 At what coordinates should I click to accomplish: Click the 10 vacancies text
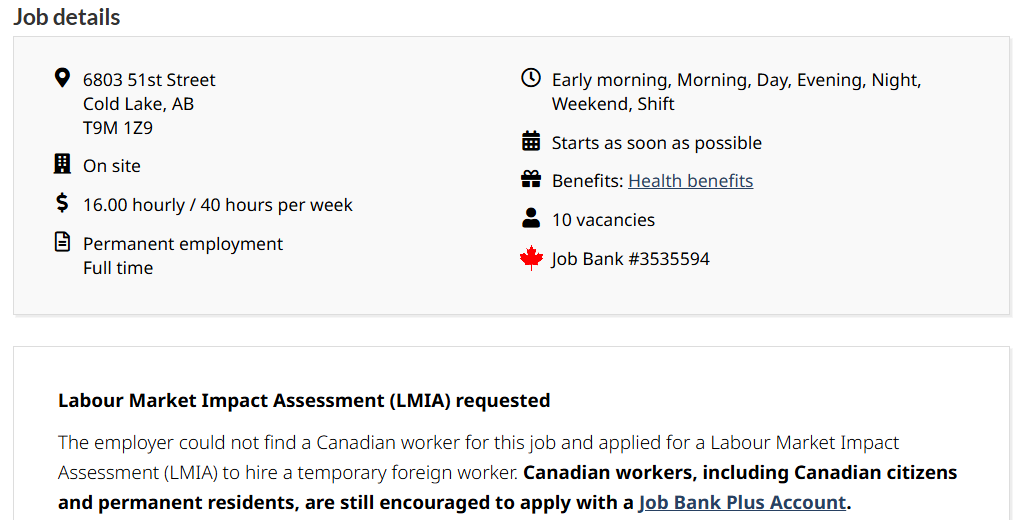(603, 220)
